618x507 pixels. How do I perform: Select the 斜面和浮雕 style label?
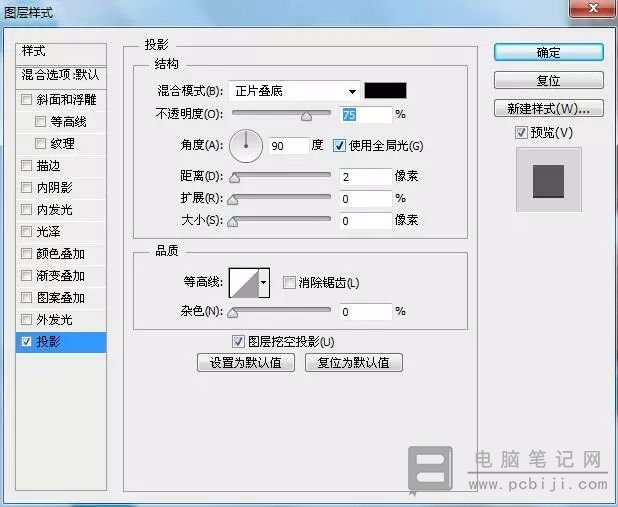click(x=66, y=99)
